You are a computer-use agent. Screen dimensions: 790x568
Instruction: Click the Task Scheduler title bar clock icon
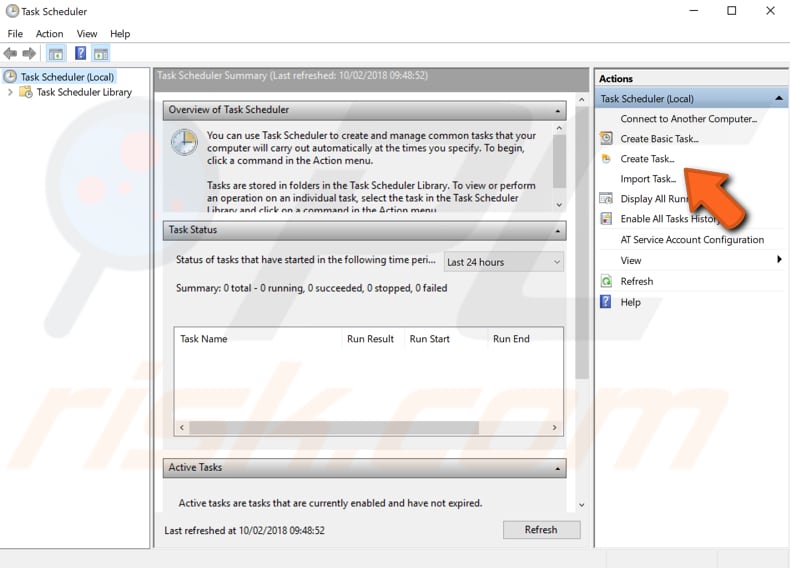(x=12, y=11)
